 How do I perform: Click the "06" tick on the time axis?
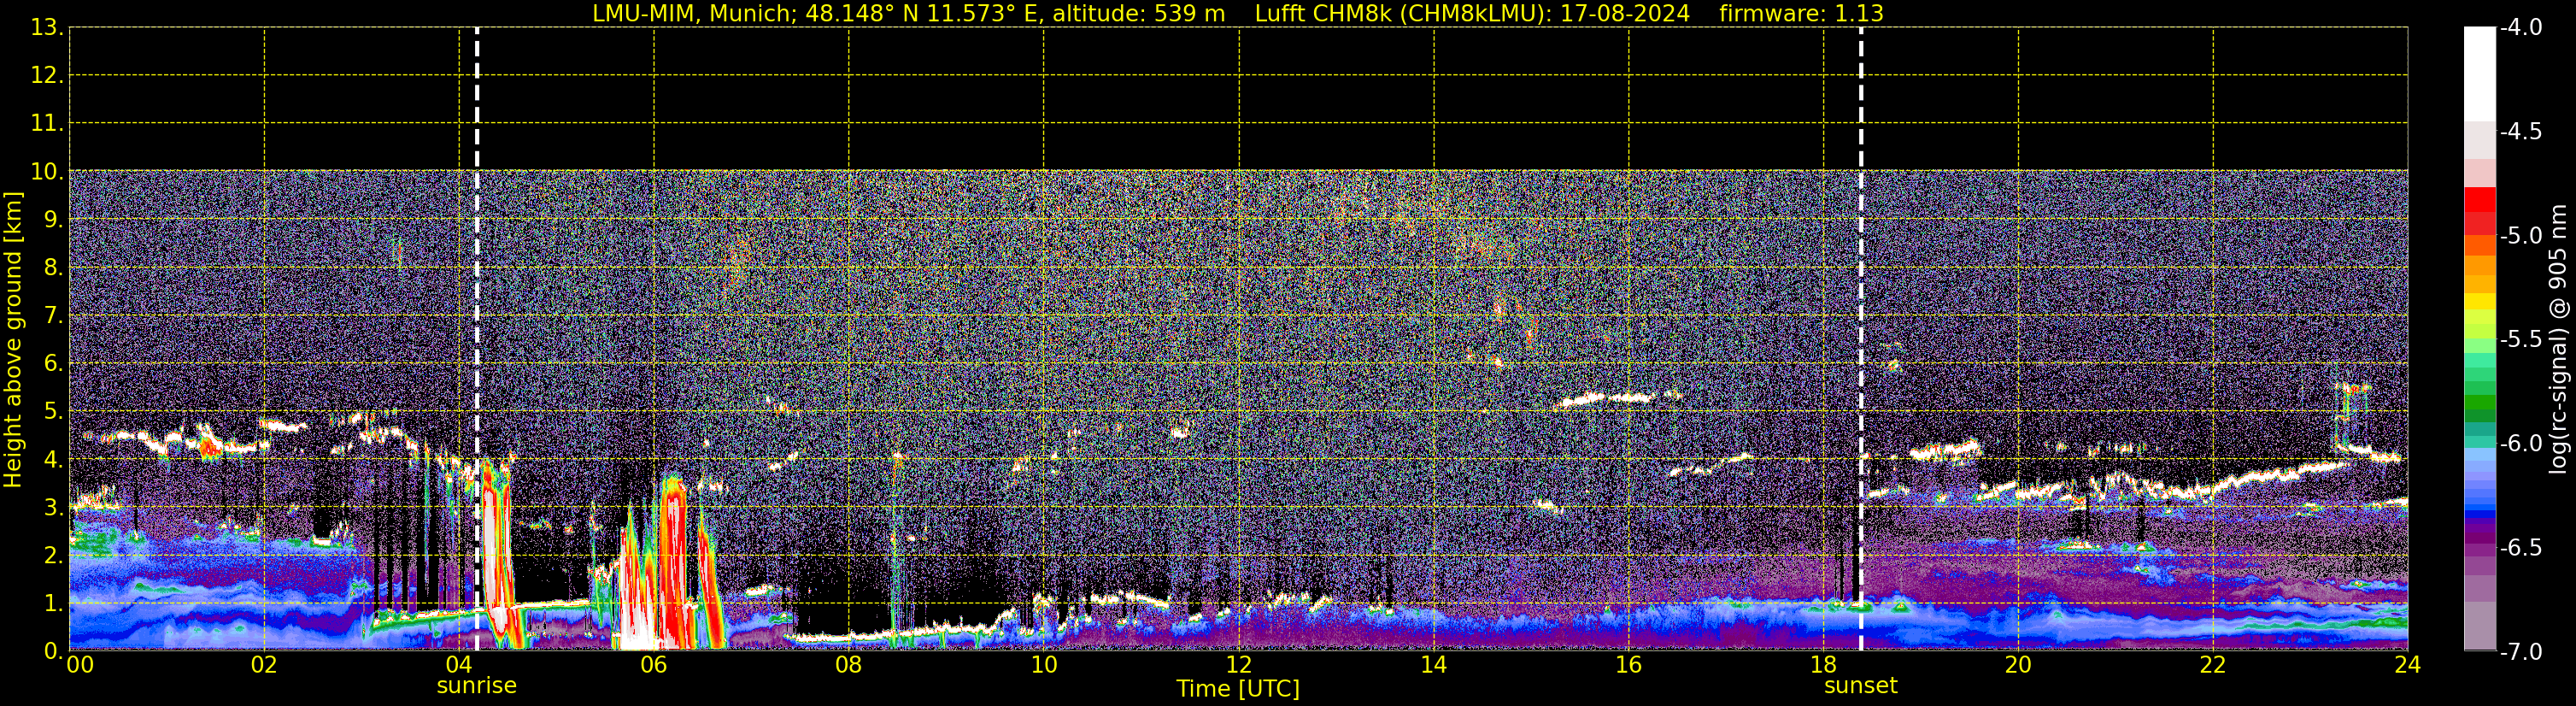654,666
